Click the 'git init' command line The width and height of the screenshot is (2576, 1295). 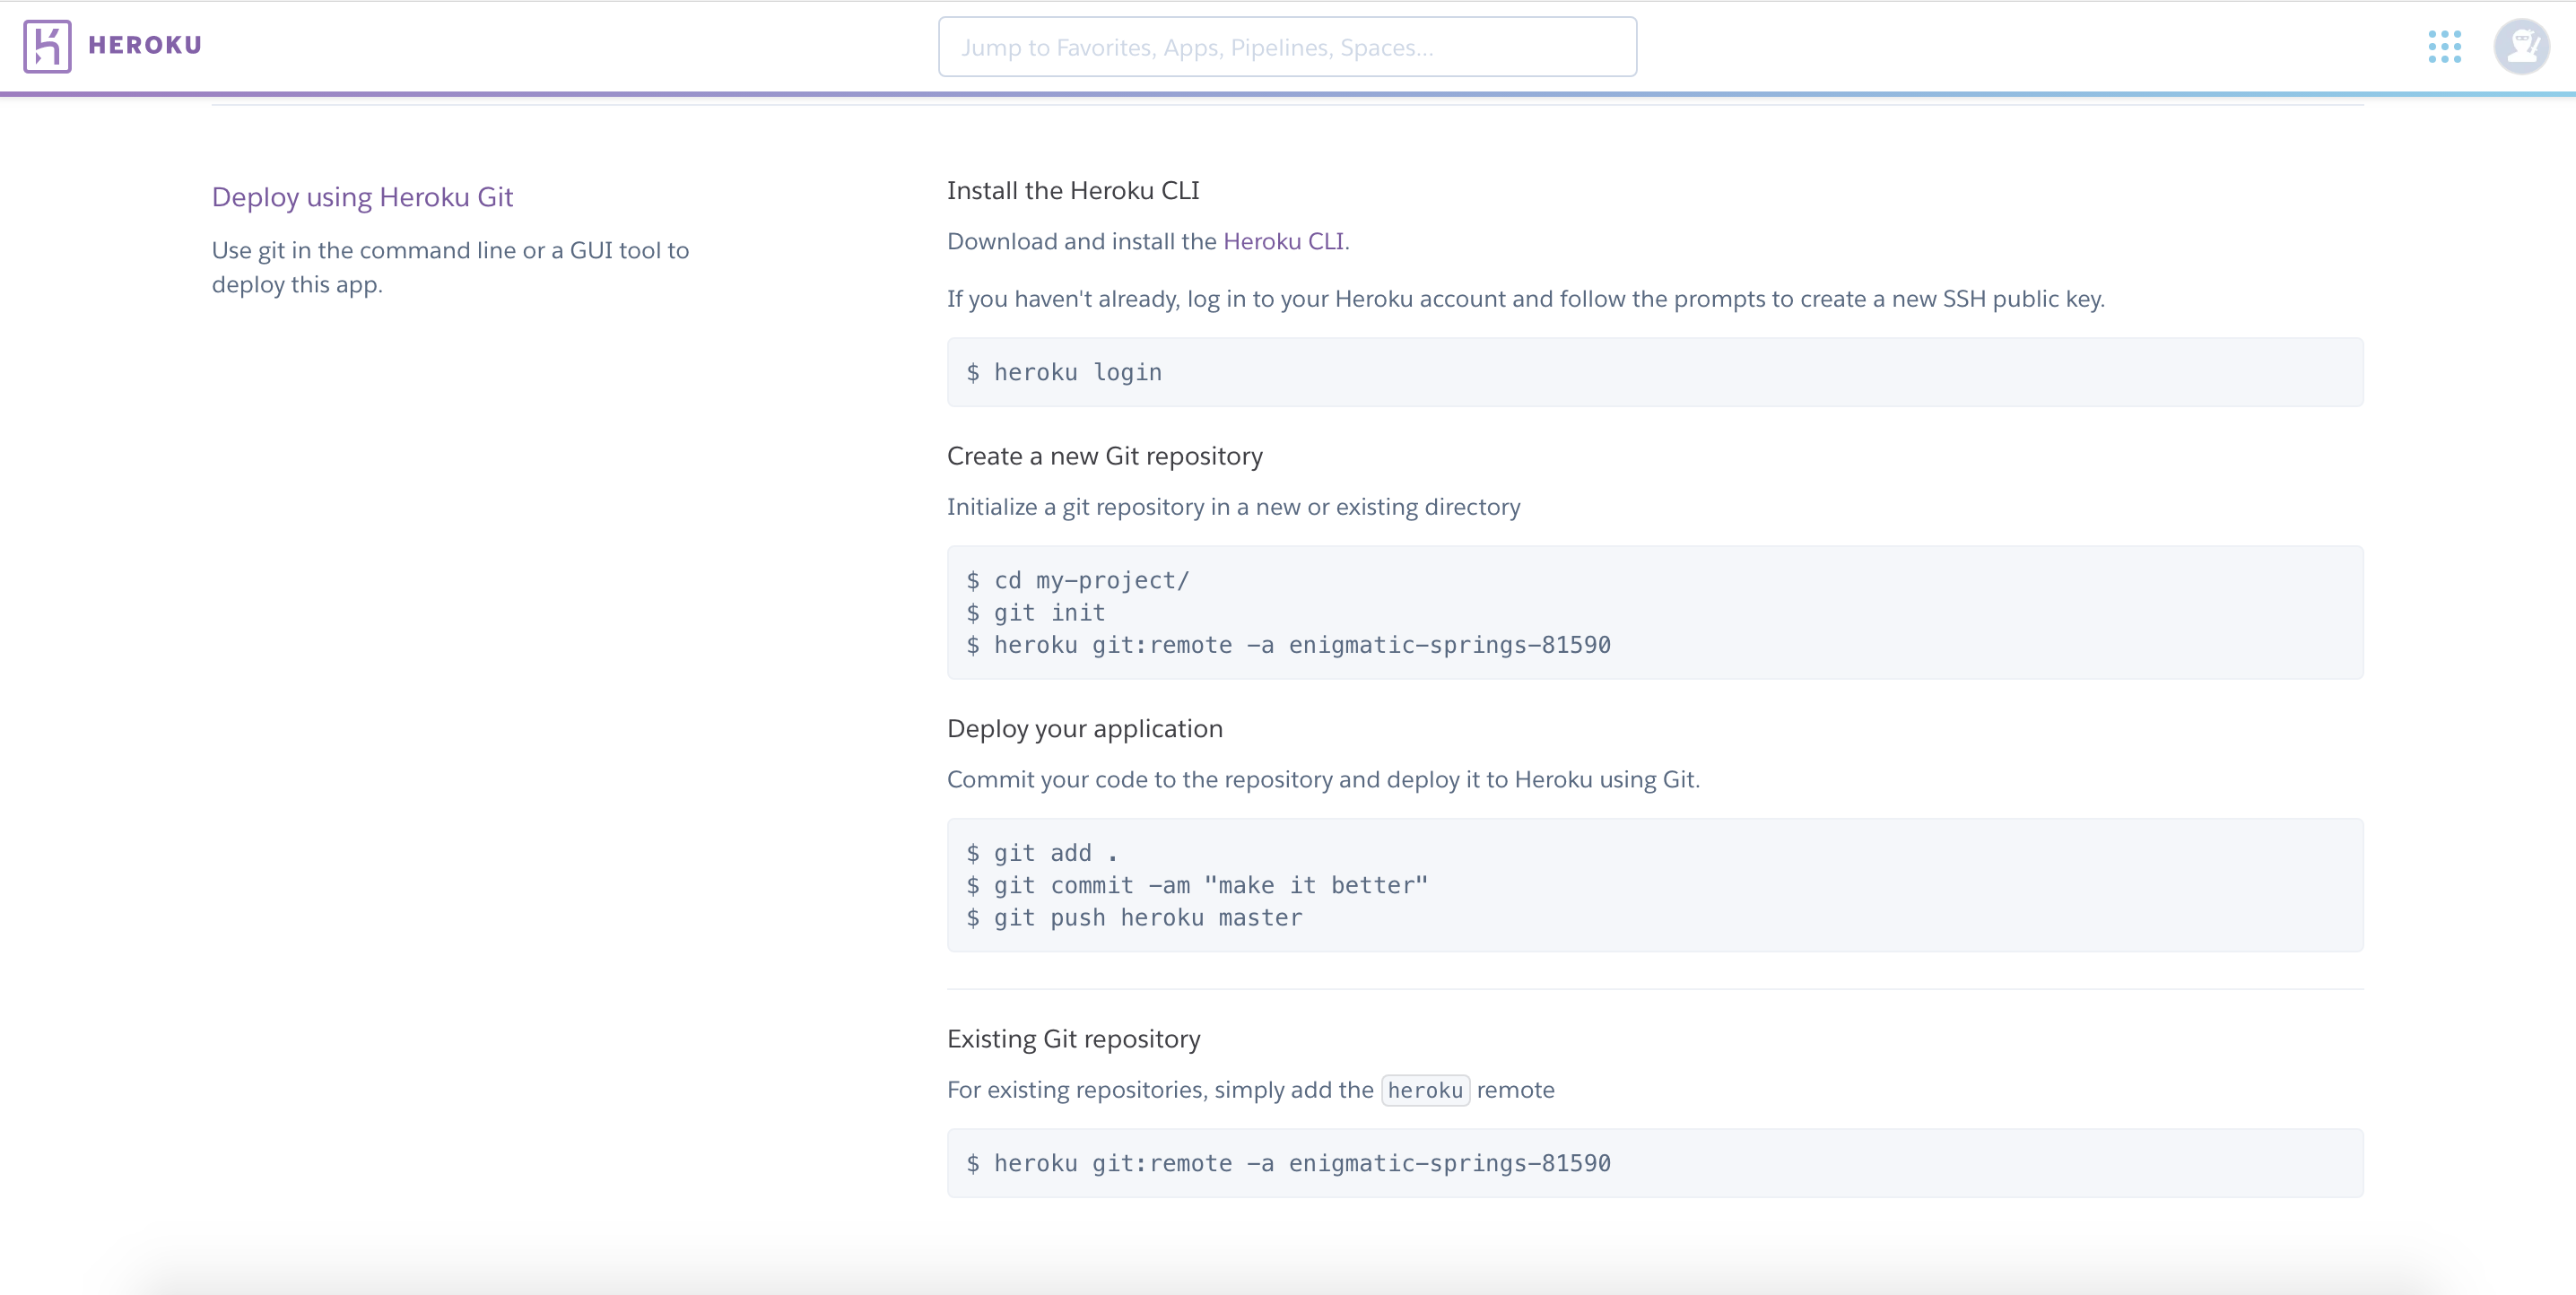[1035, 612]
